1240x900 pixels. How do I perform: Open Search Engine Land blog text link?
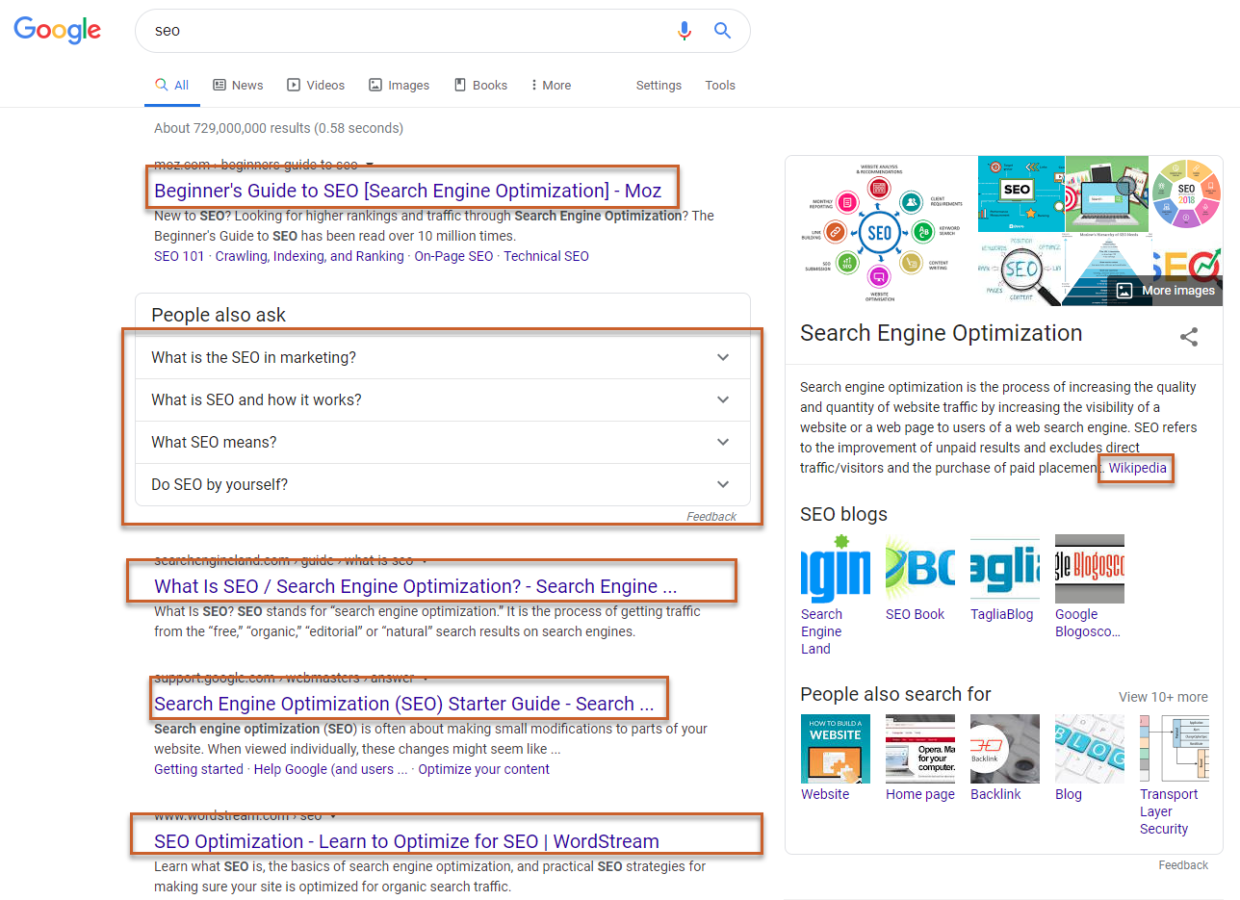(822, 631)
